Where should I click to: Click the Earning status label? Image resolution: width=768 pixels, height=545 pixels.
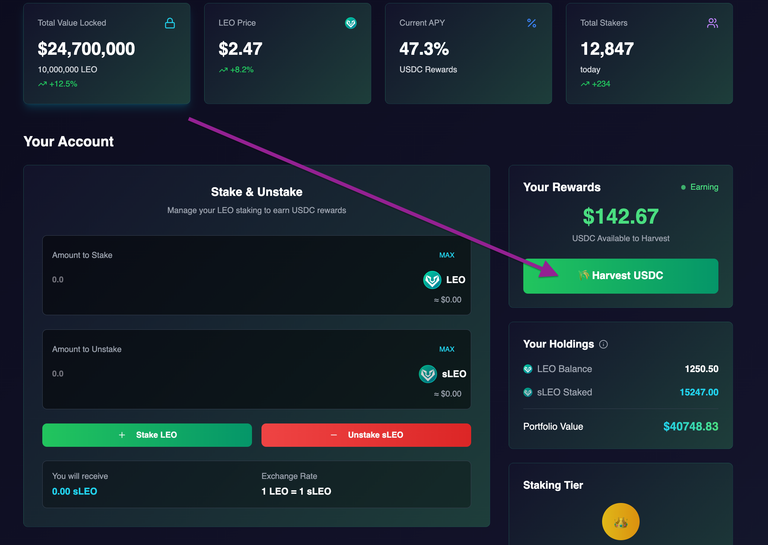tap(704, 187)
